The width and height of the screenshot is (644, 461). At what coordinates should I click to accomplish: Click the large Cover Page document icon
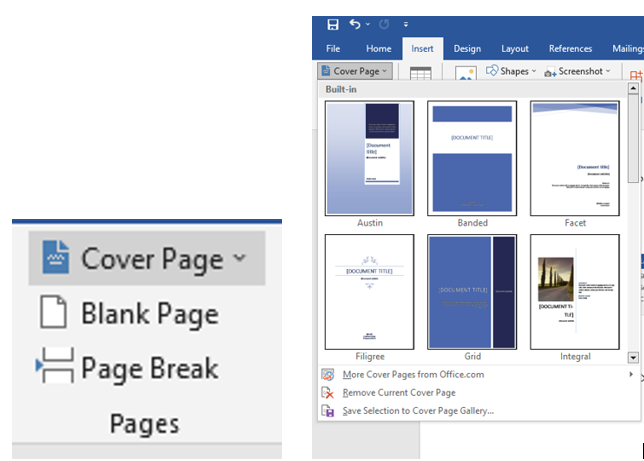pos(55,257)
